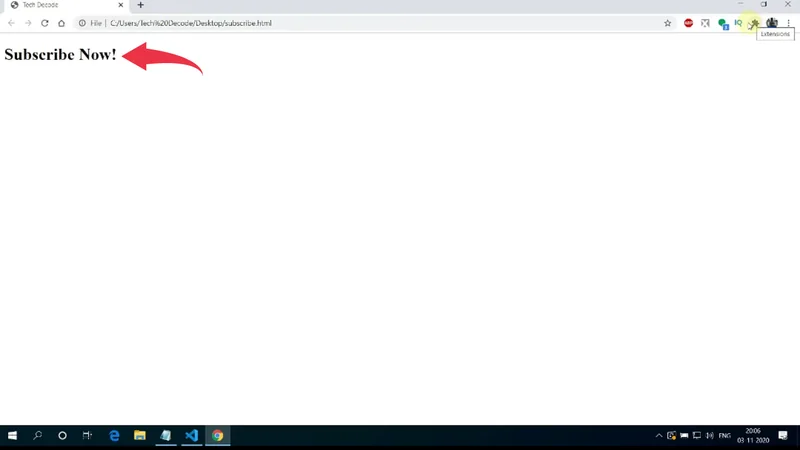800x450 pixels.
Task: Click the browser back arrow
Action: click(x=11, y=23)
